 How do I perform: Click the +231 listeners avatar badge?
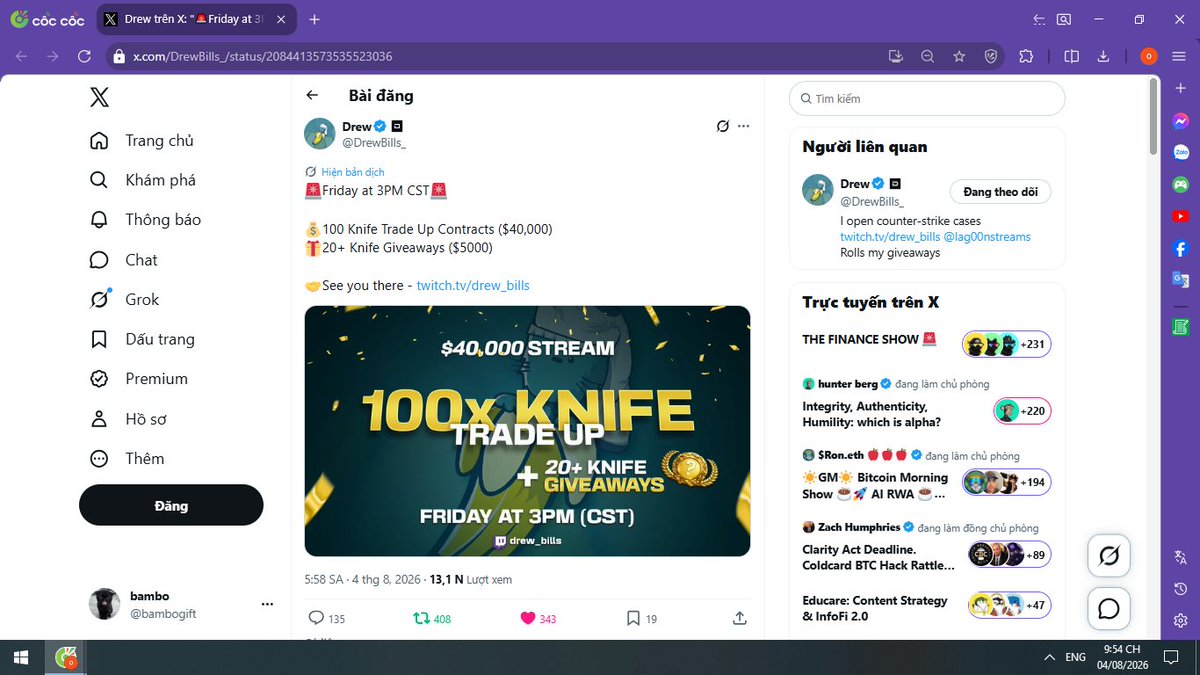[1007, 344]
